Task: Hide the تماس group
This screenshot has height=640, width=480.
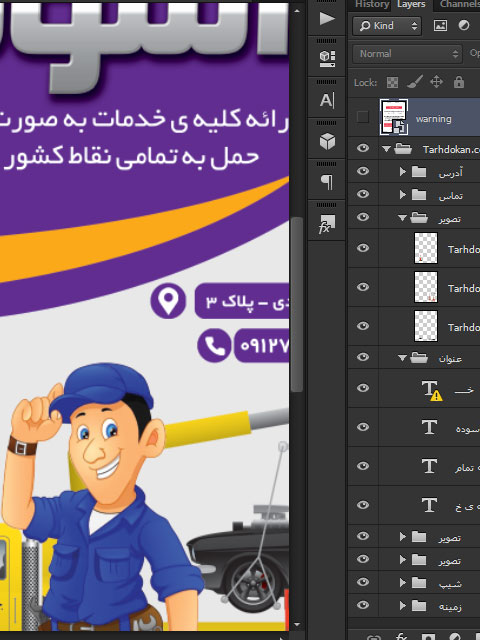Action: 363,194
